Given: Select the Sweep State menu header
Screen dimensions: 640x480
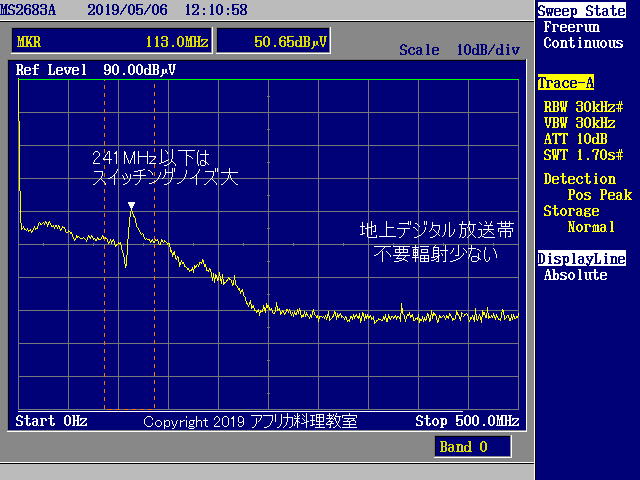Looking at the screenshot, I should click(x=581, y=11).
